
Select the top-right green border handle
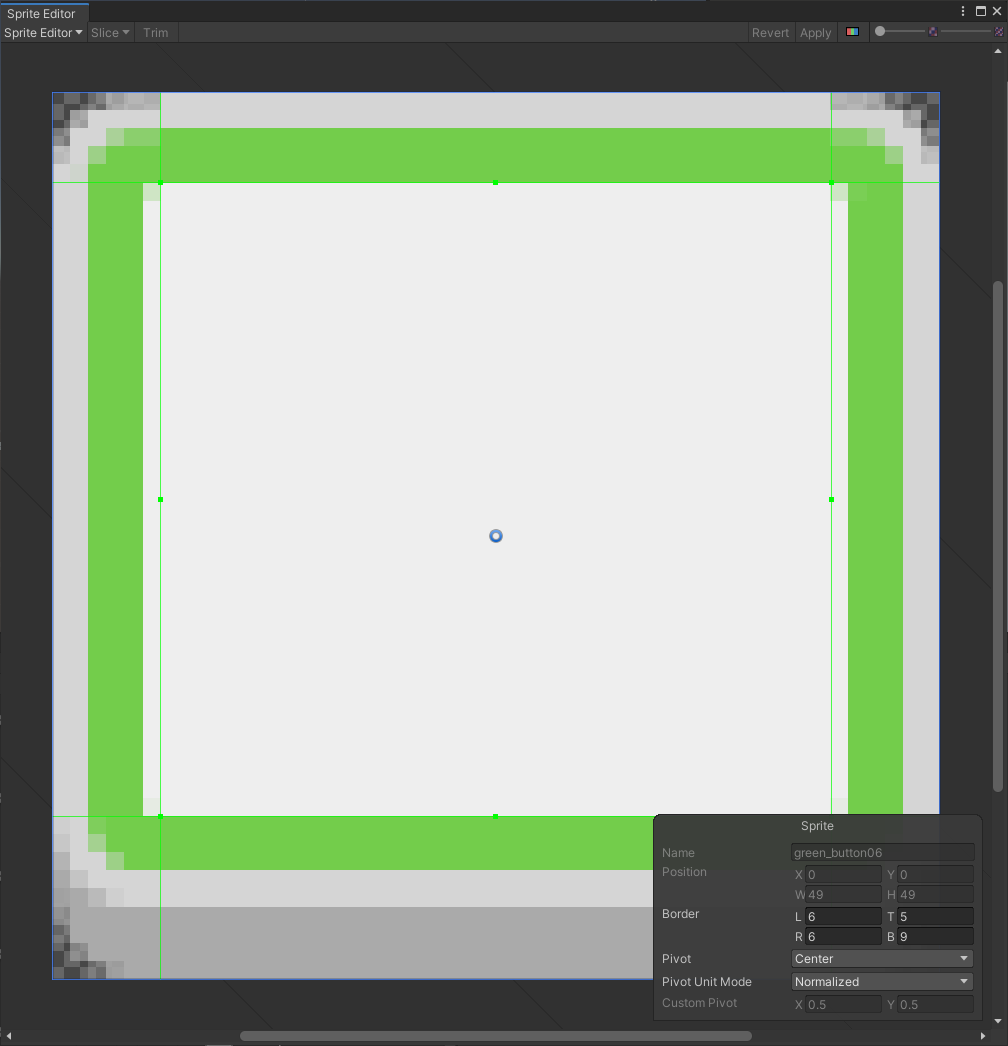click(x=831, y=182)
